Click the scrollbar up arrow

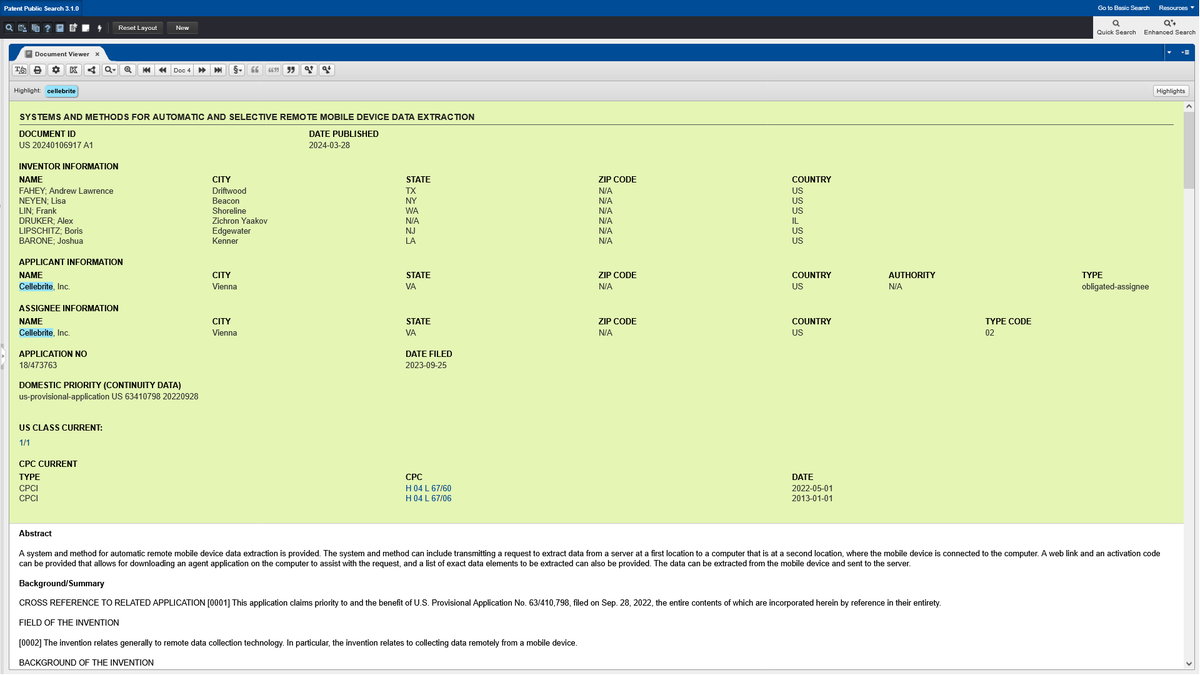pyautogui.click(x=1189, y=105)
